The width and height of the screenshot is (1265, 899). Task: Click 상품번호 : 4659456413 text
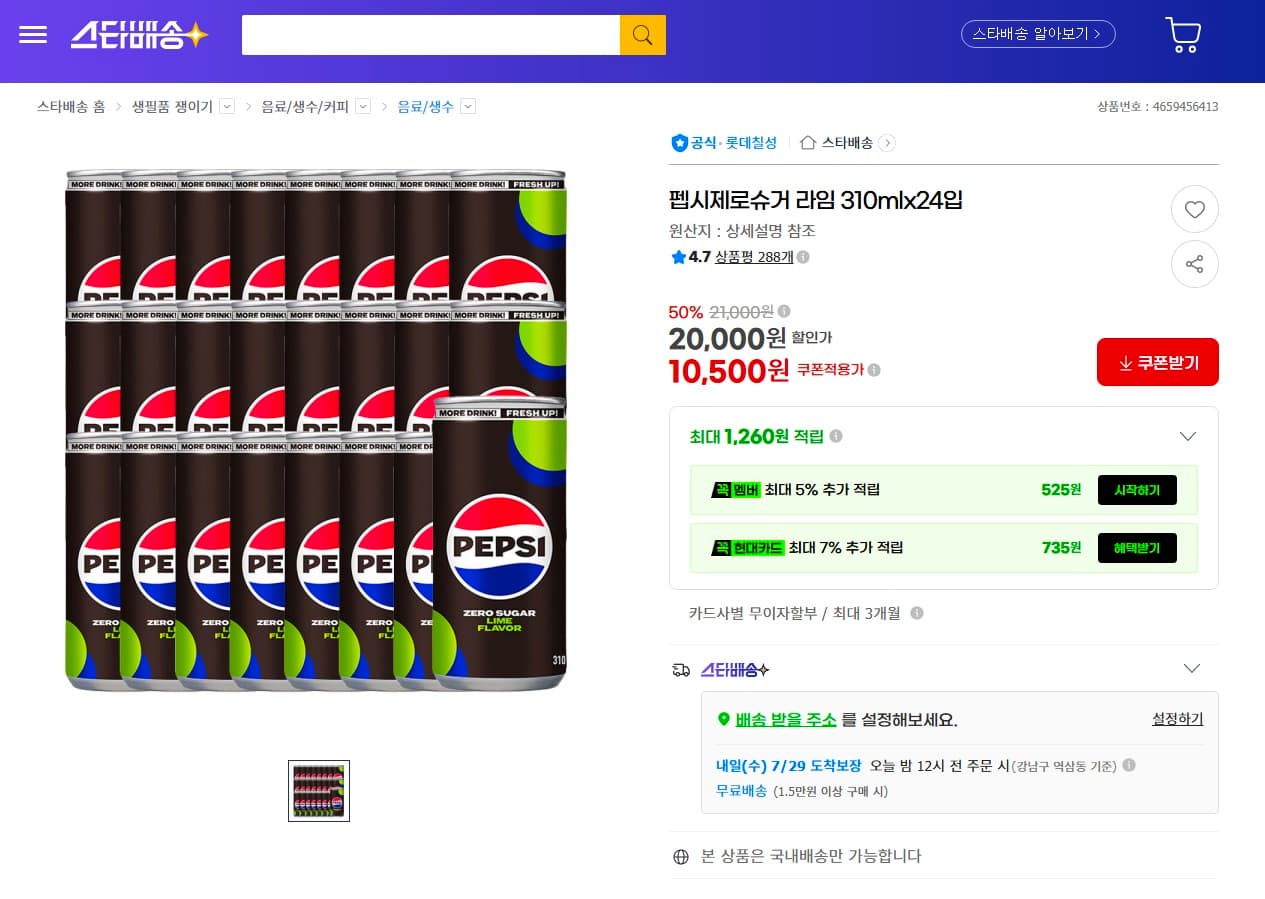point(1157,107)
